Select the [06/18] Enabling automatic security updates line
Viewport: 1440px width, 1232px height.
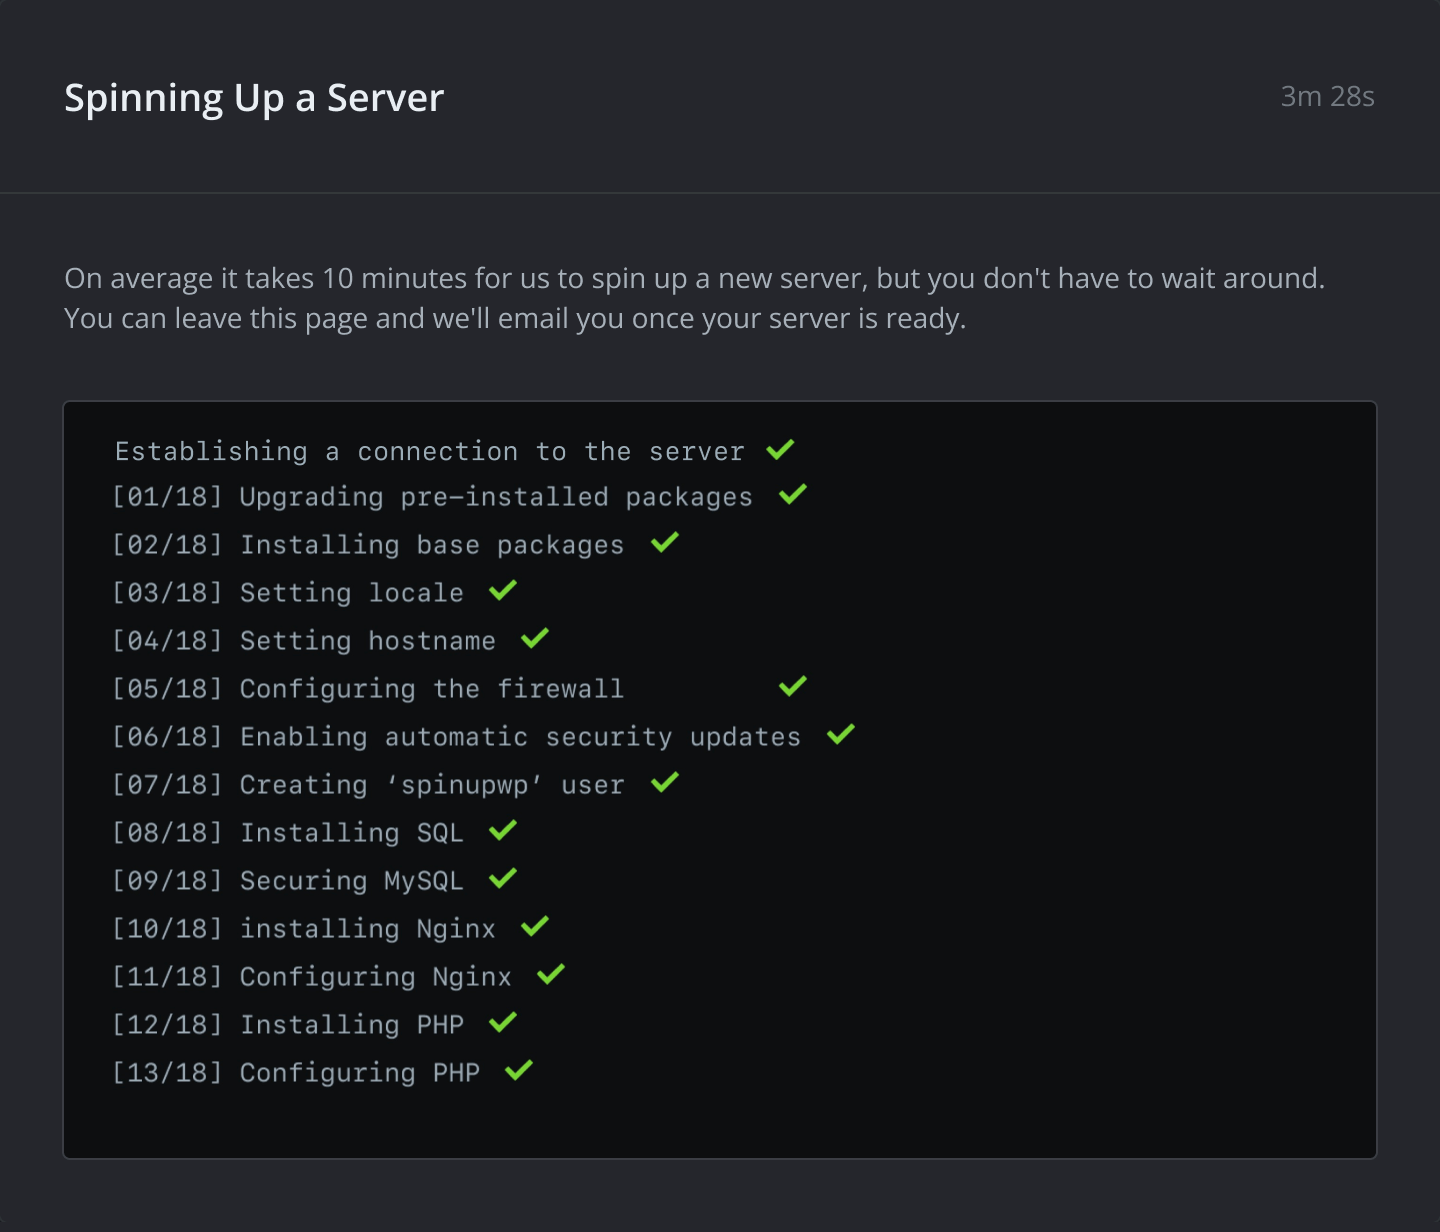pos(457,737)
